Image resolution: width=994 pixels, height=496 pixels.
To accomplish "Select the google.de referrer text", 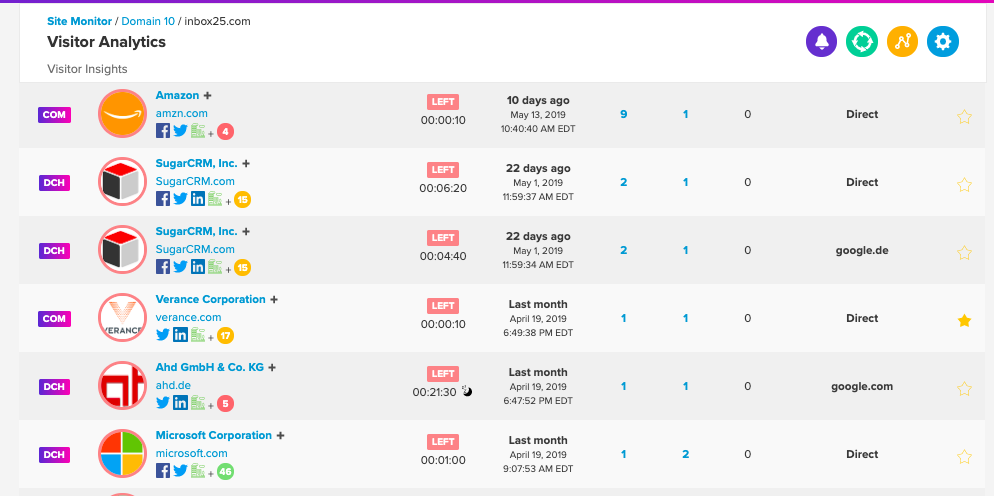I will click(862, 250).
